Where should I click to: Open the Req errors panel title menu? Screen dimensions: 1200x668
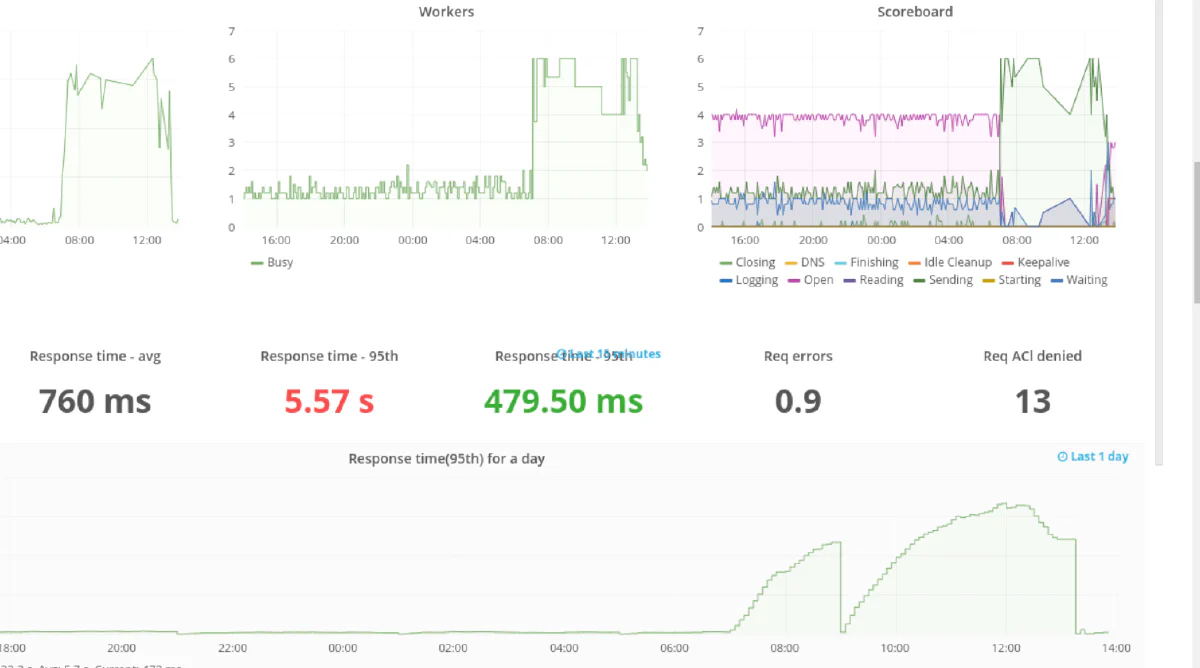click(798, 356)
